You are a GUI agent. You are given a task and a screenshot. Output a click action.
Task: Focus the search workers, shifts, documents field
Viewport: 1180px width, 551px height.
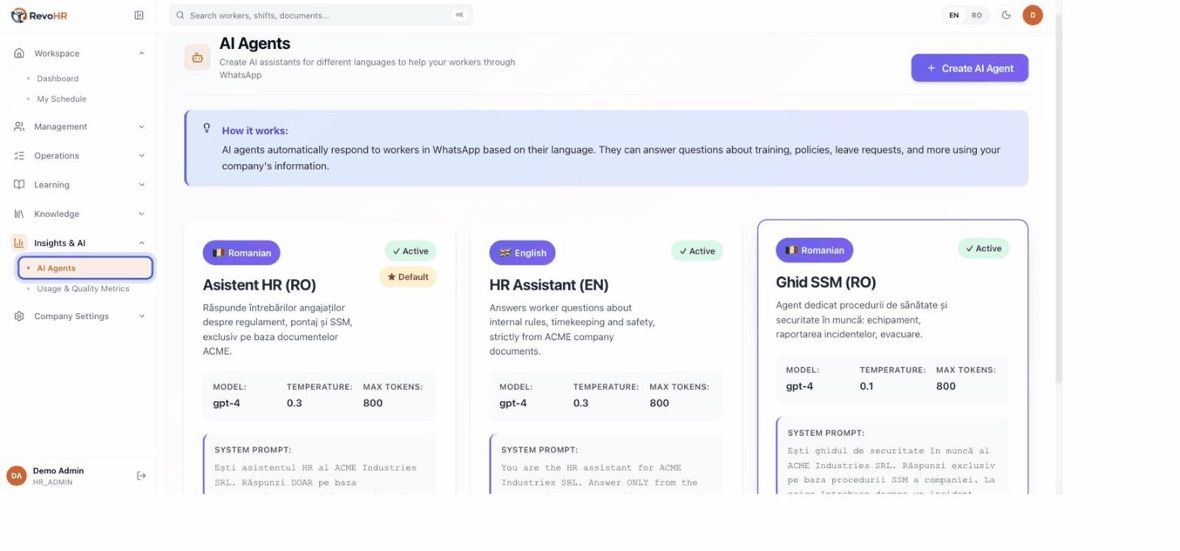[321, 15]
